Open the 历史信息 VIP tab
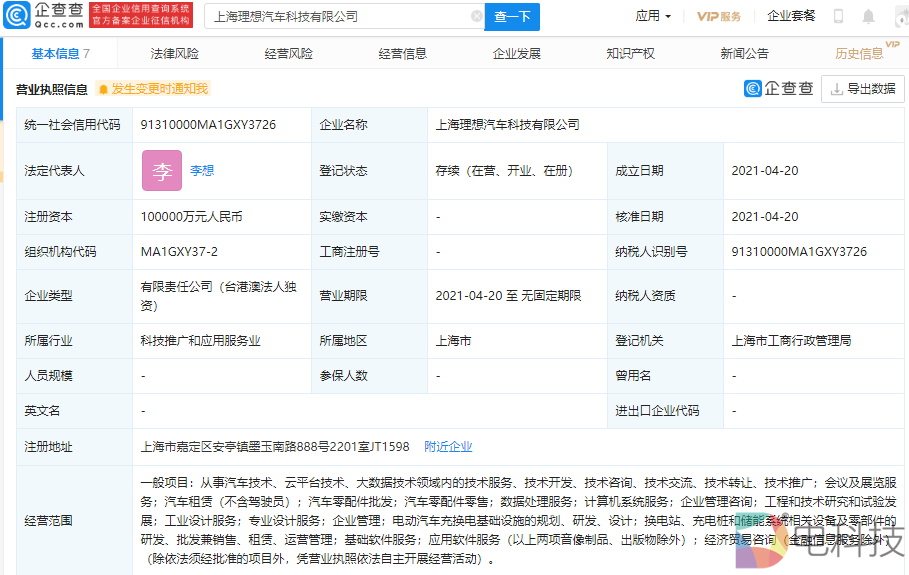This screenshot has width=909, height=575. point(859,54)
